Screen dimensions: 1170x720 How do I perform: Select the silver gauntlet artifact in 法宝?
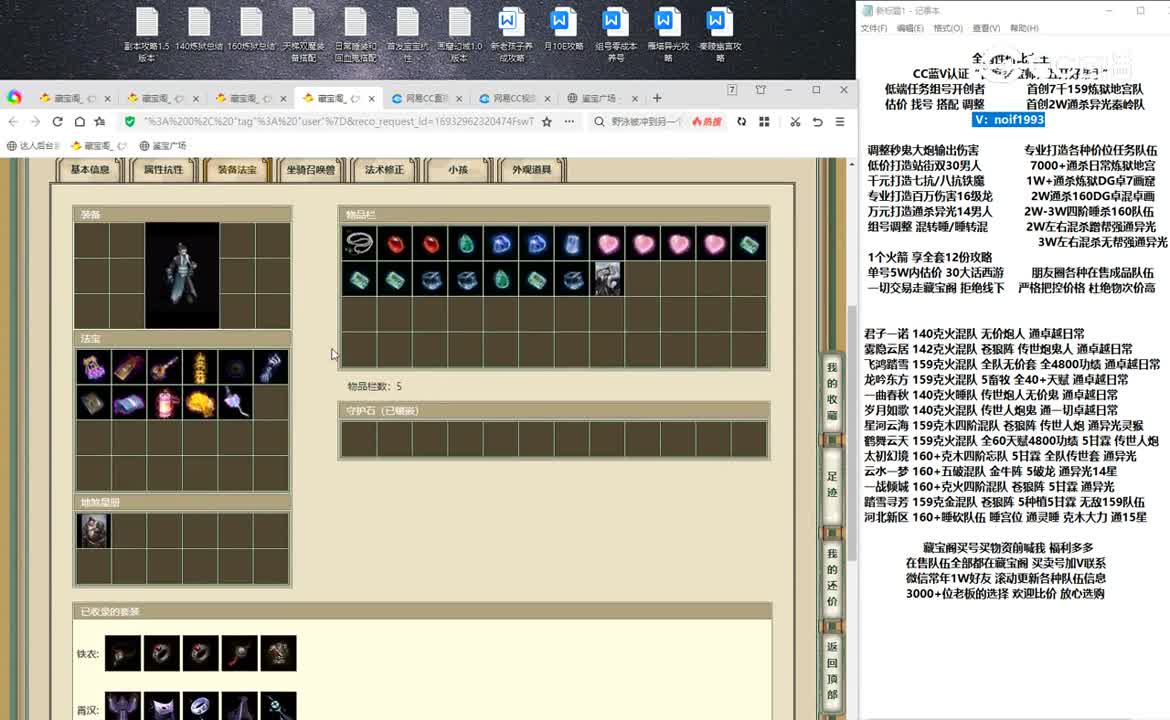coord(271,367)
